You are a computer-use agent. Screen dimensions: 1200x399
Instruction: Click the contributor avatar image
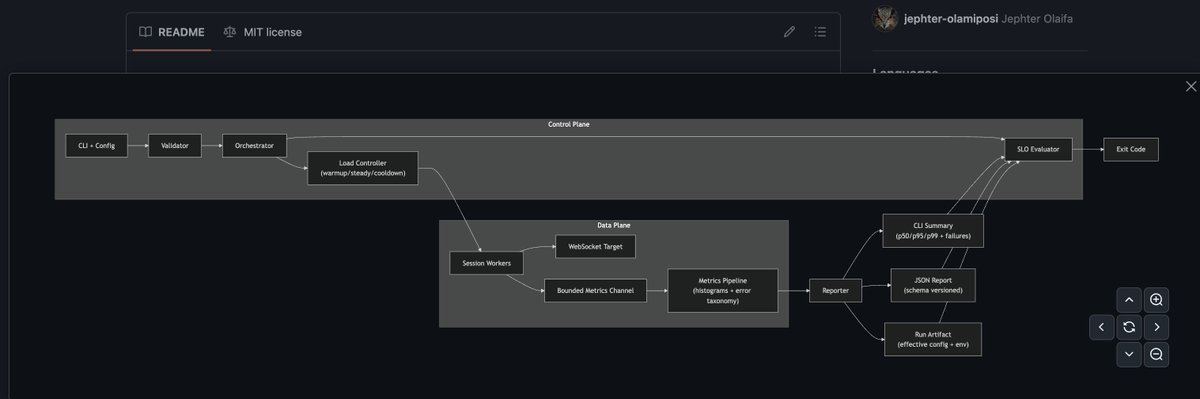pos(884,18)
